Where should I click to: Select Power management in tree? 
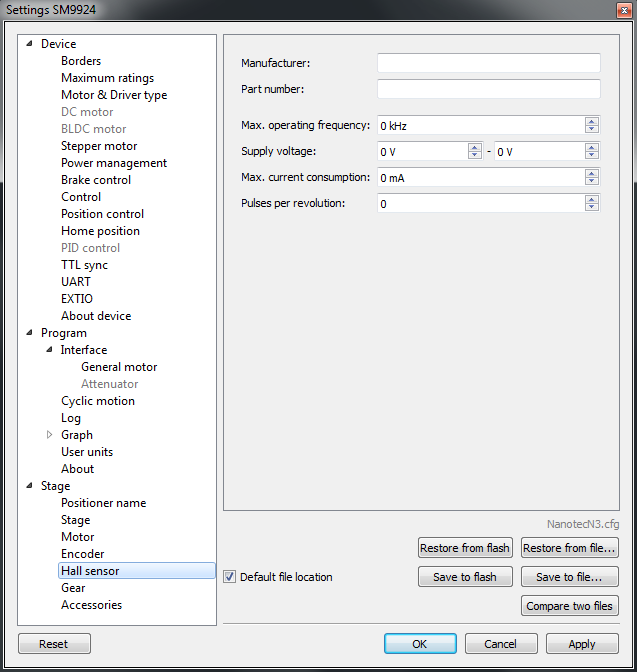113,163
